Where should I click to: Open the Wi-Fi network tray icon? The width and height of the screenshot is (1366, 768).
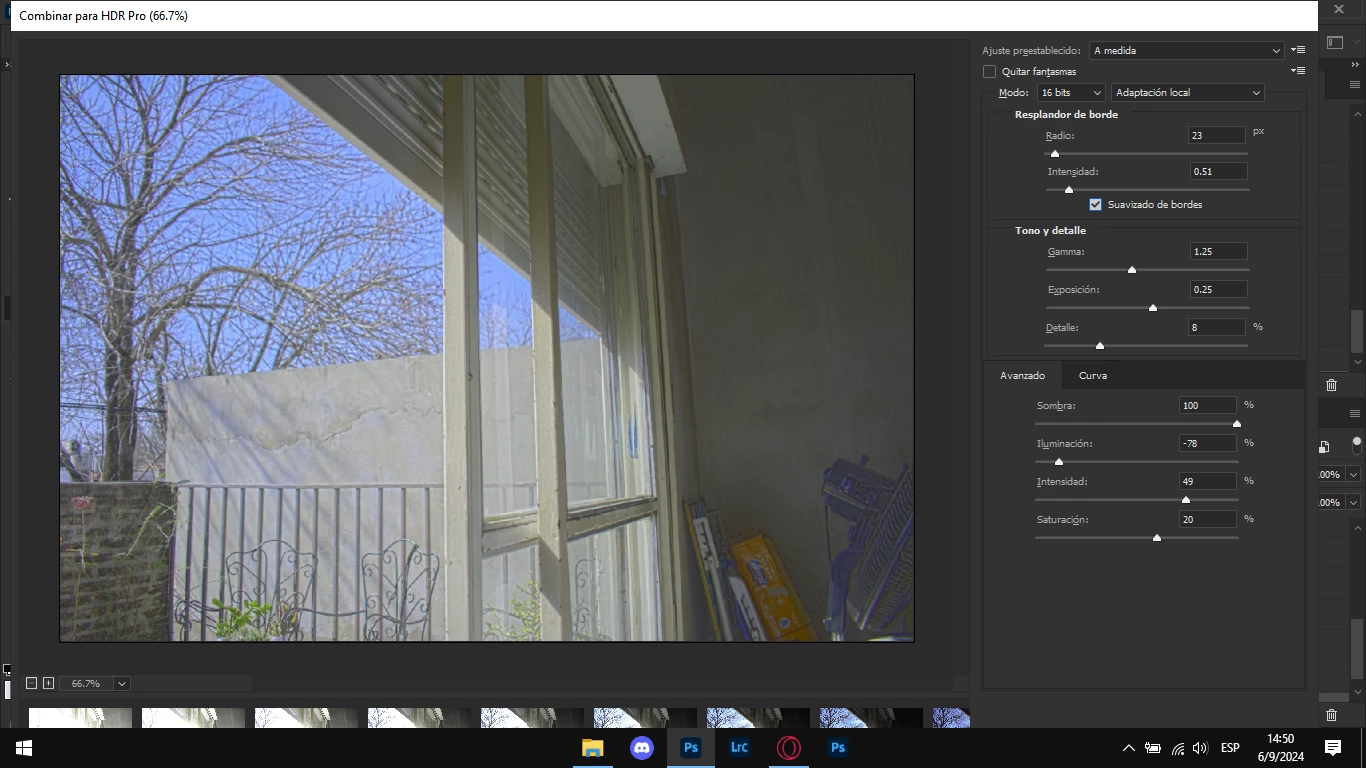point(1177,748)
